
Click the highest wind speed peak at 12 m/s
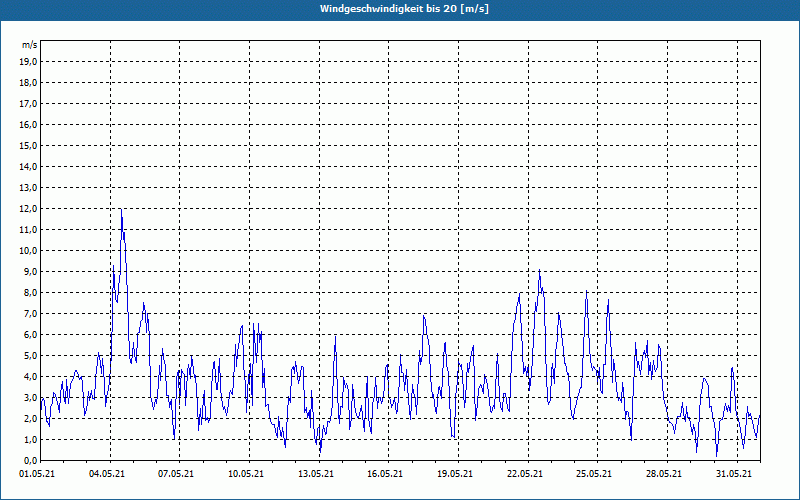(121, 210)
